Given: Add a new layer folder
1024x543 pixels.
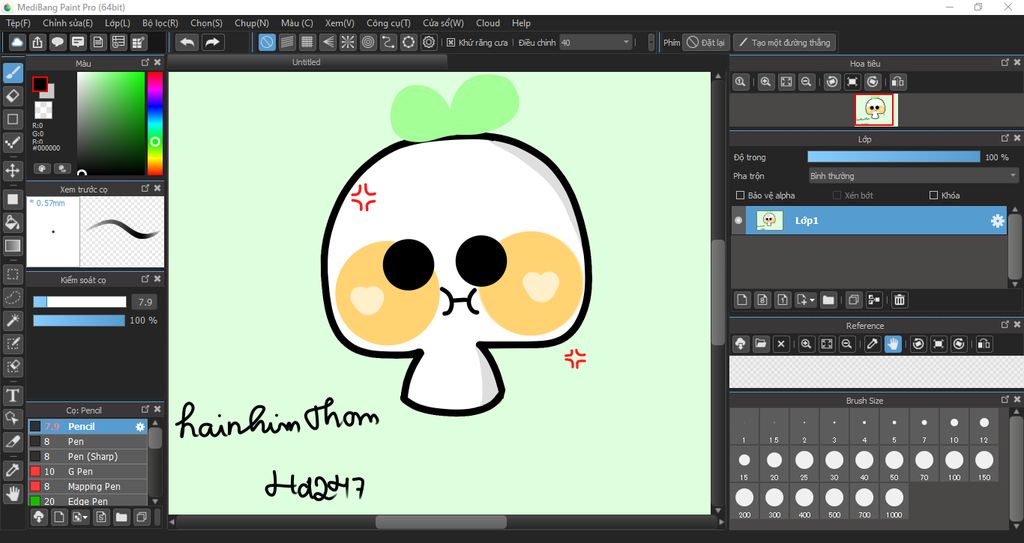Looking at the screenshot, I should (828, 300).
